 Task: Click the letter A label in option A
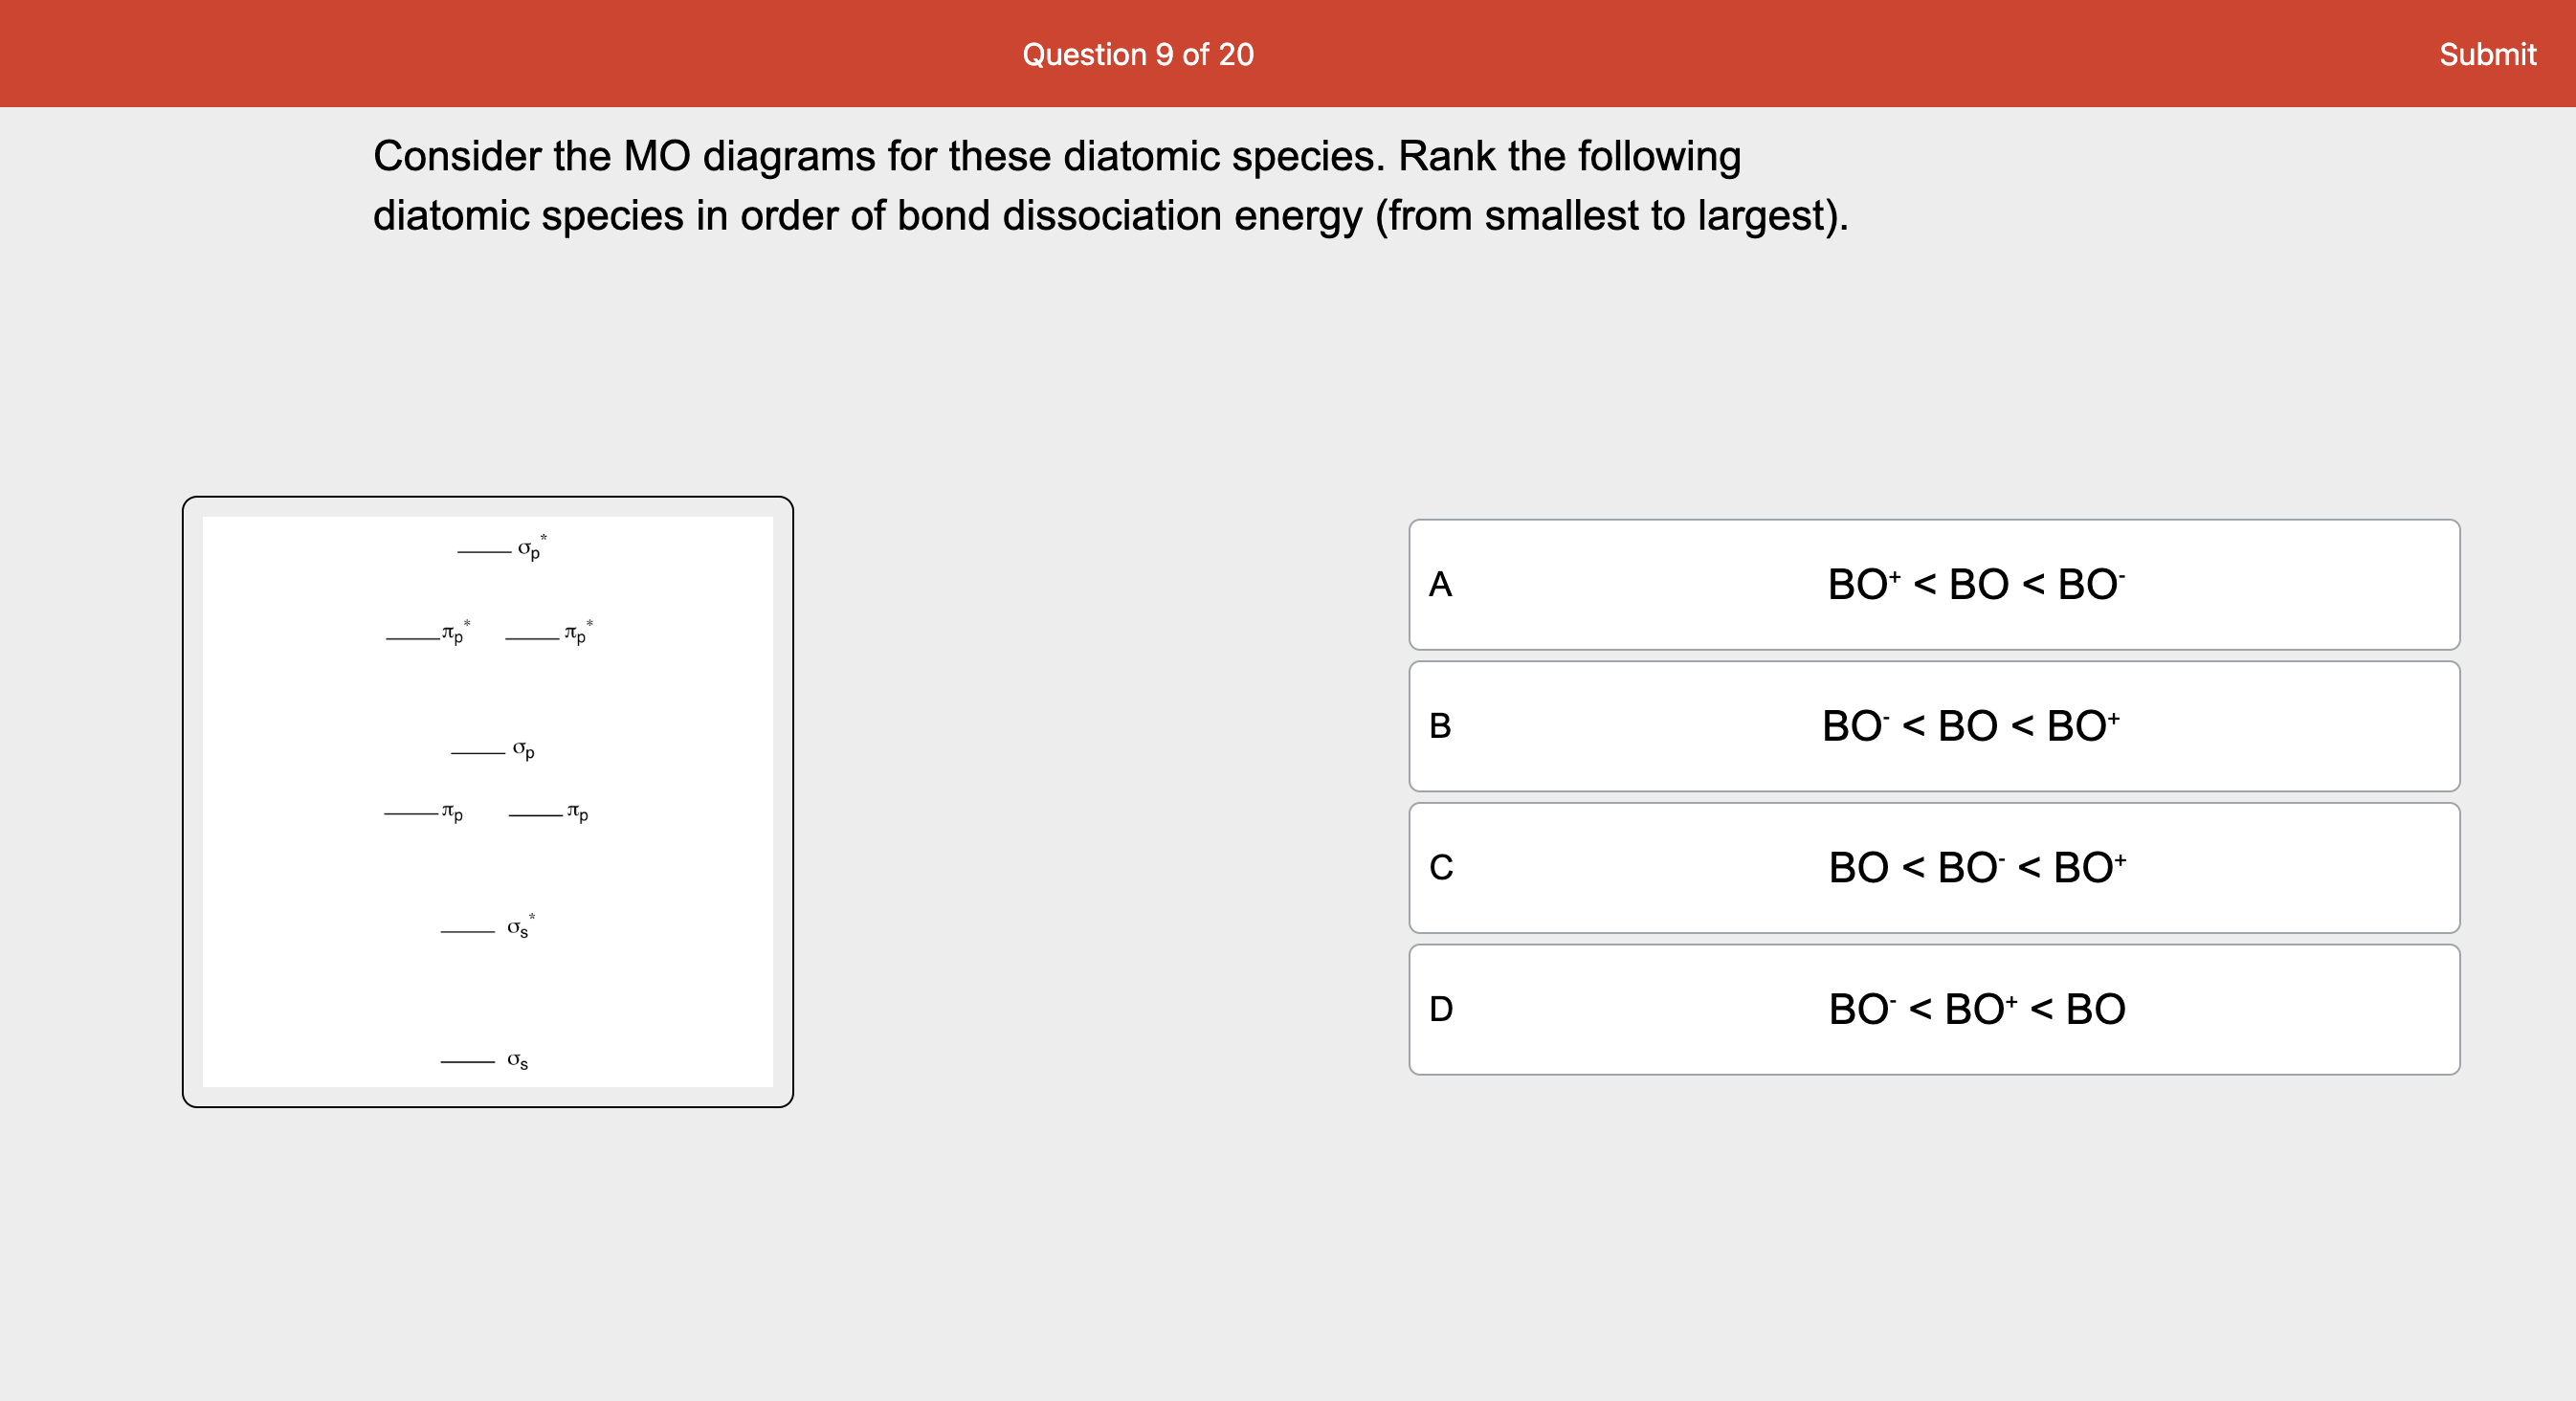click(x=1440, y=584)
